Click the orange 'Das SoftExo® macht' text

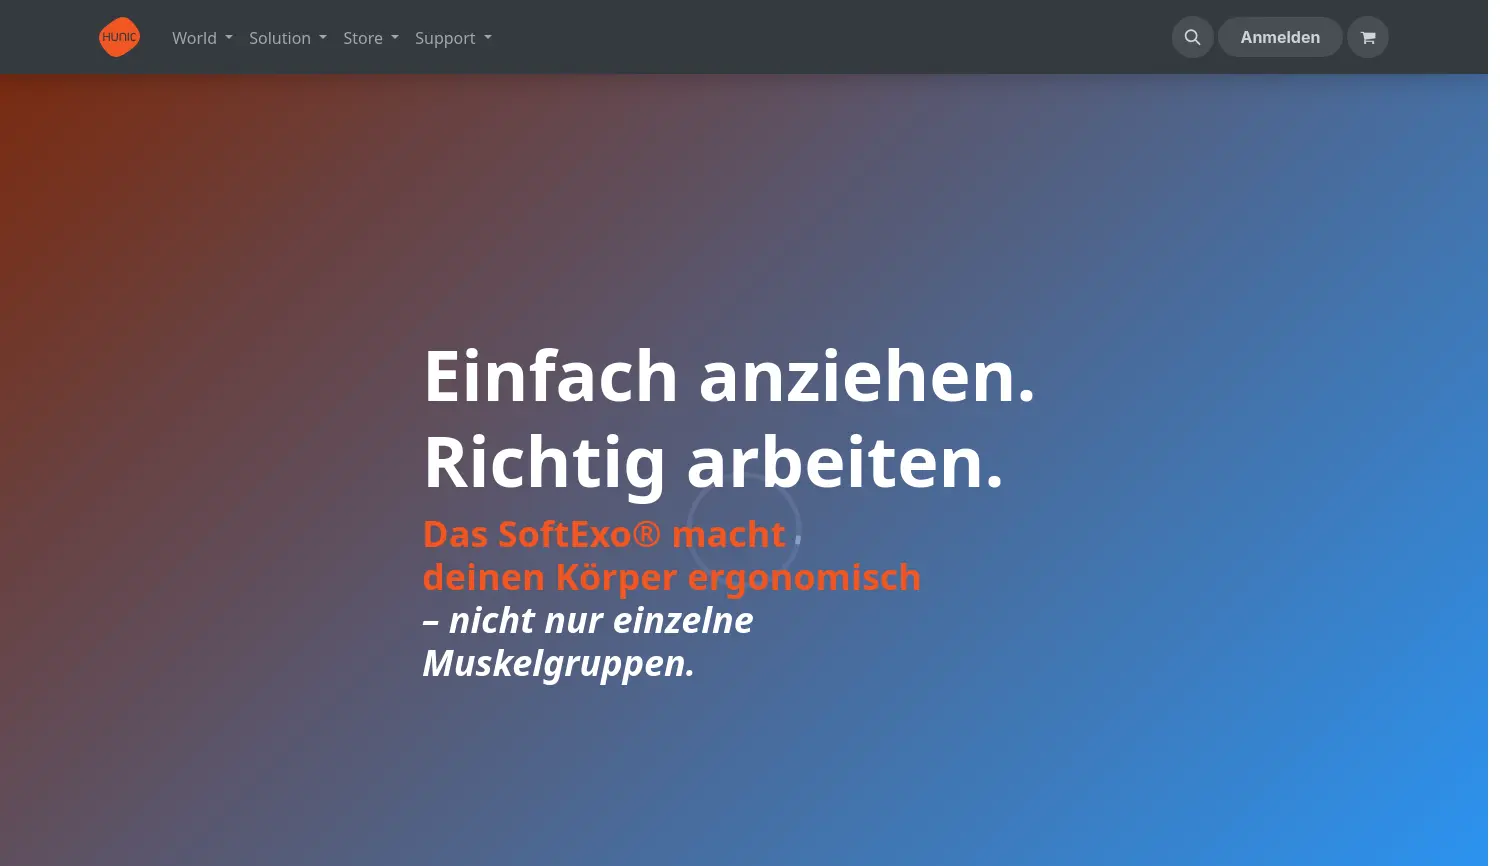click(604, 533)
